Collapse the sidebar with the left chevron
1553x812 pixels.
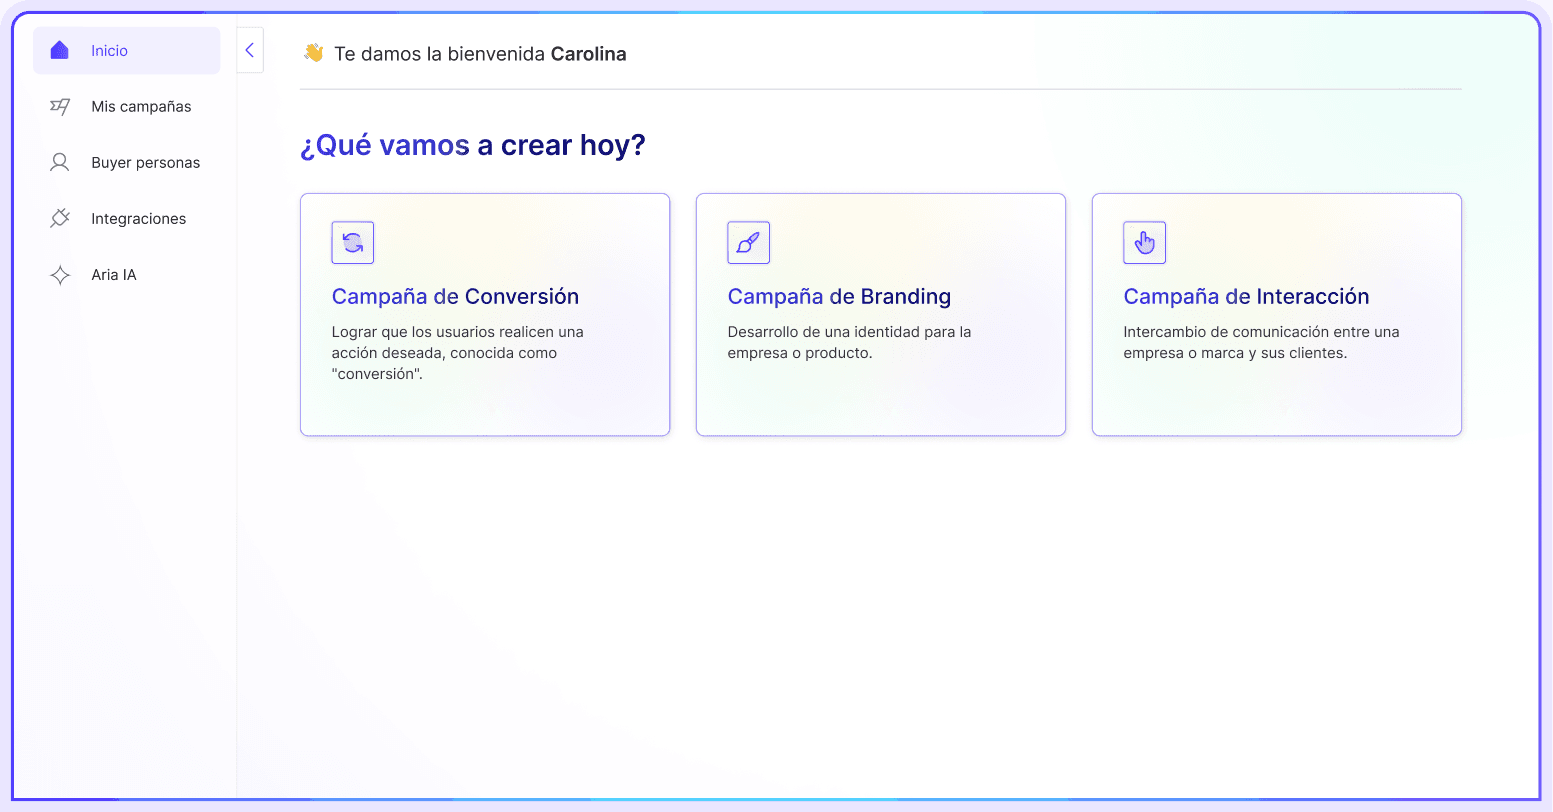pyautogui.click(x=249, y=50)
